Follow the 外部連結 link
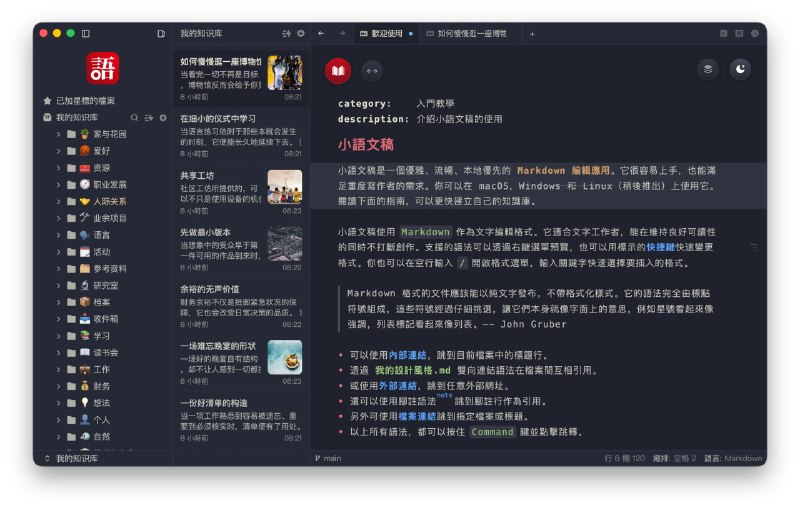800x510 pixels. (x=397, y=386)
